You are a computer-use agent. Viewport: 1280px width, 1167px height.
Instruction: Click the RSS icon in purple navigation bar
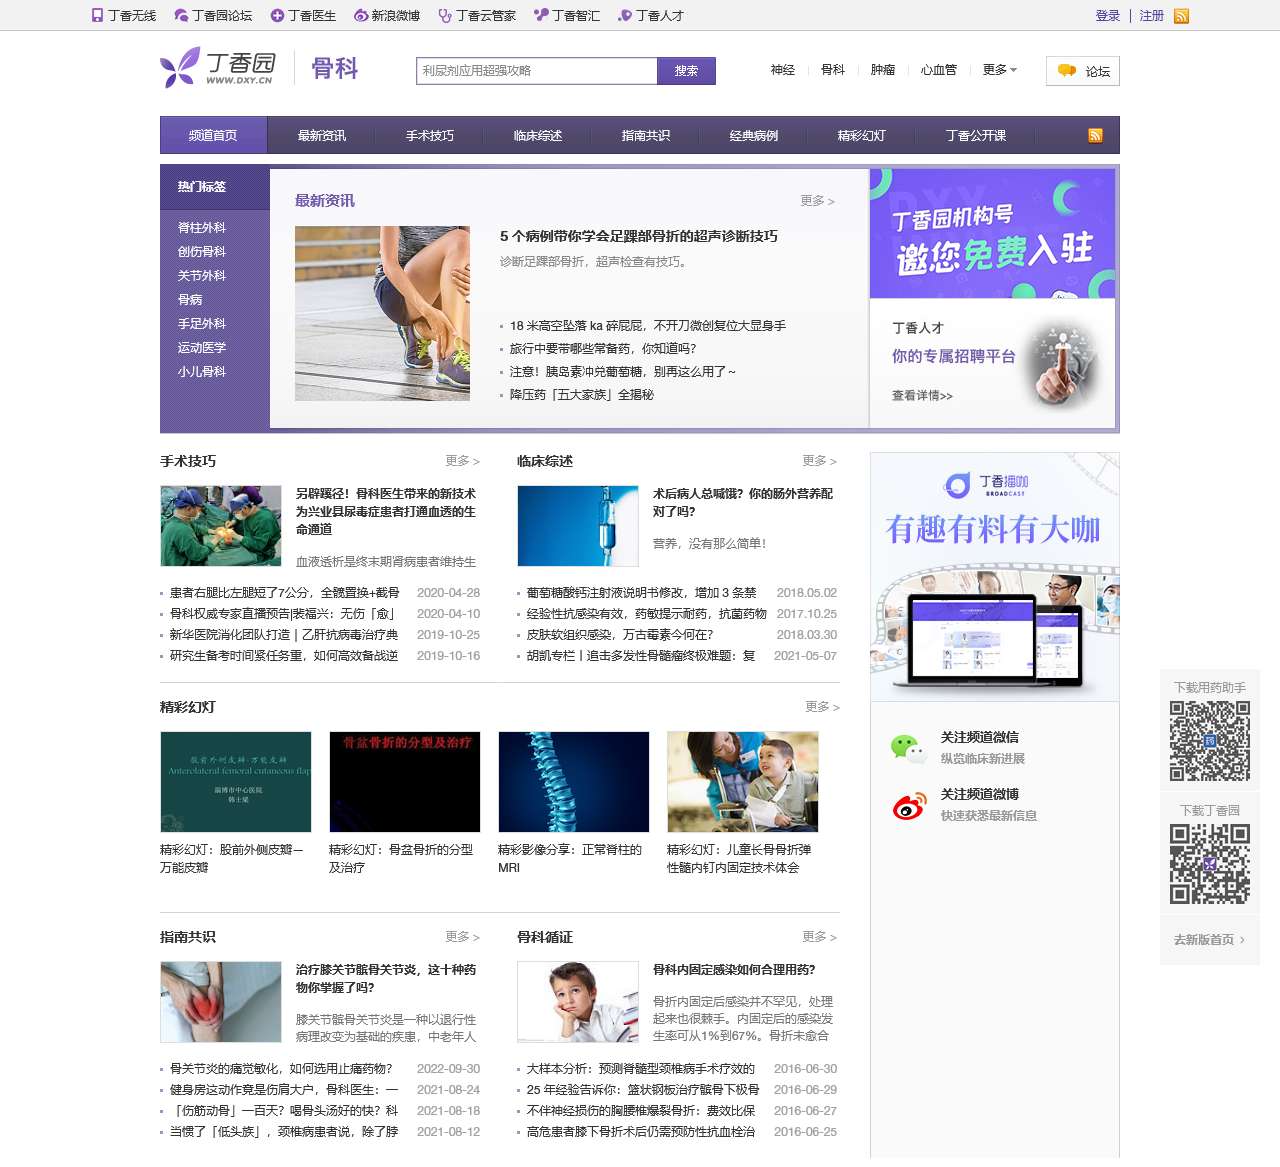pyautogui.click(x=1095, y=136)
